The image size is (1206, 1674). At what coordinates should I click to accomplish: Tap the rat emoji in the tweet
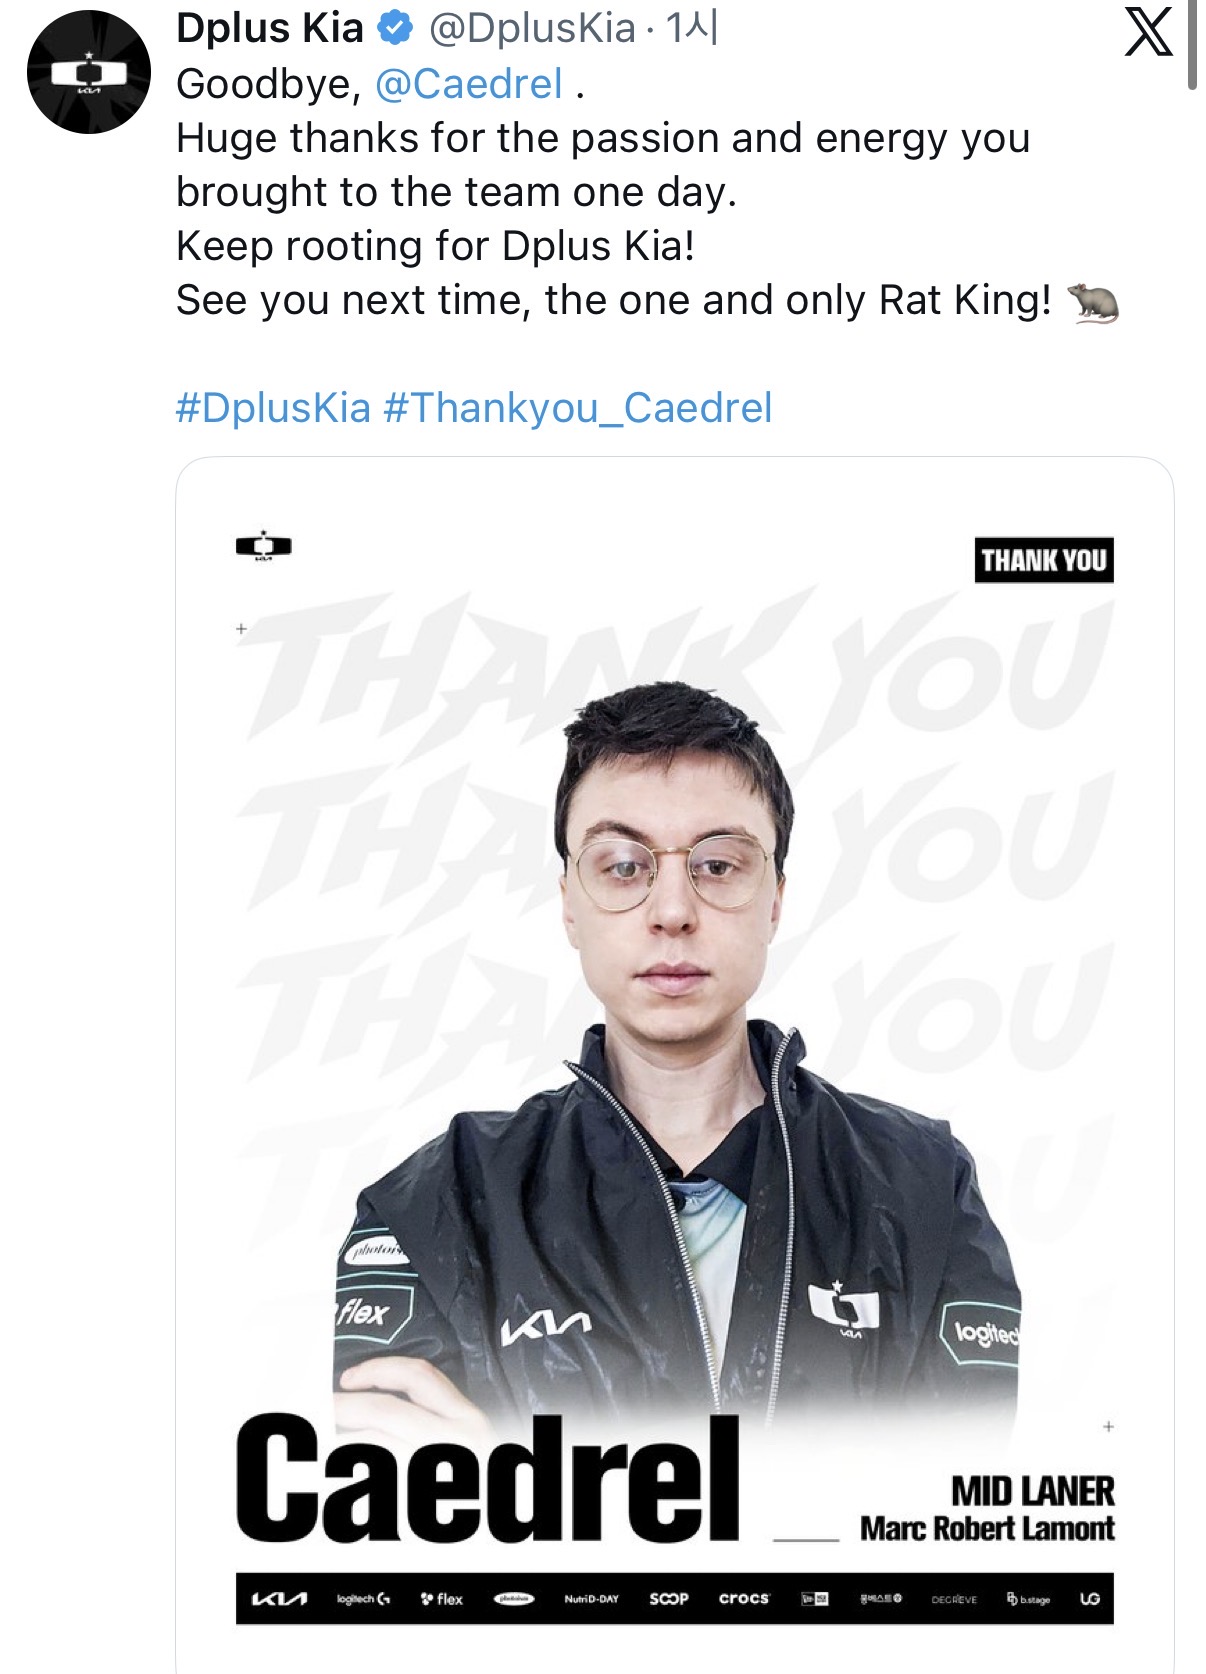coord(1093,302)
